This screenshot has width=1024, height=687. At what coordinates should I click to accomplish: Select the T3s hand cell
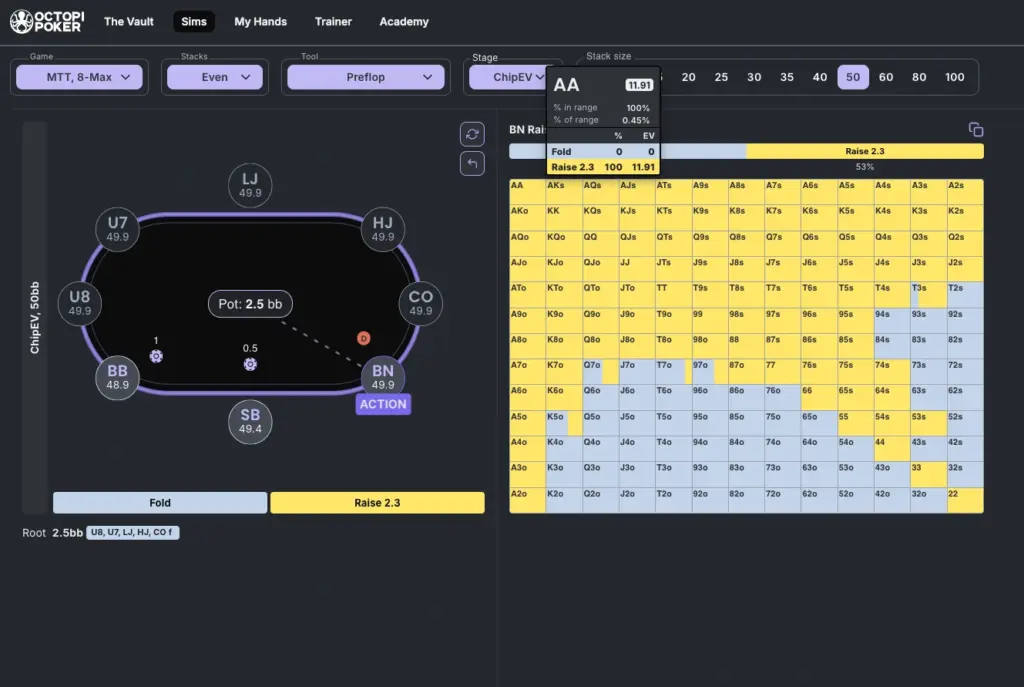pos(929,295)
